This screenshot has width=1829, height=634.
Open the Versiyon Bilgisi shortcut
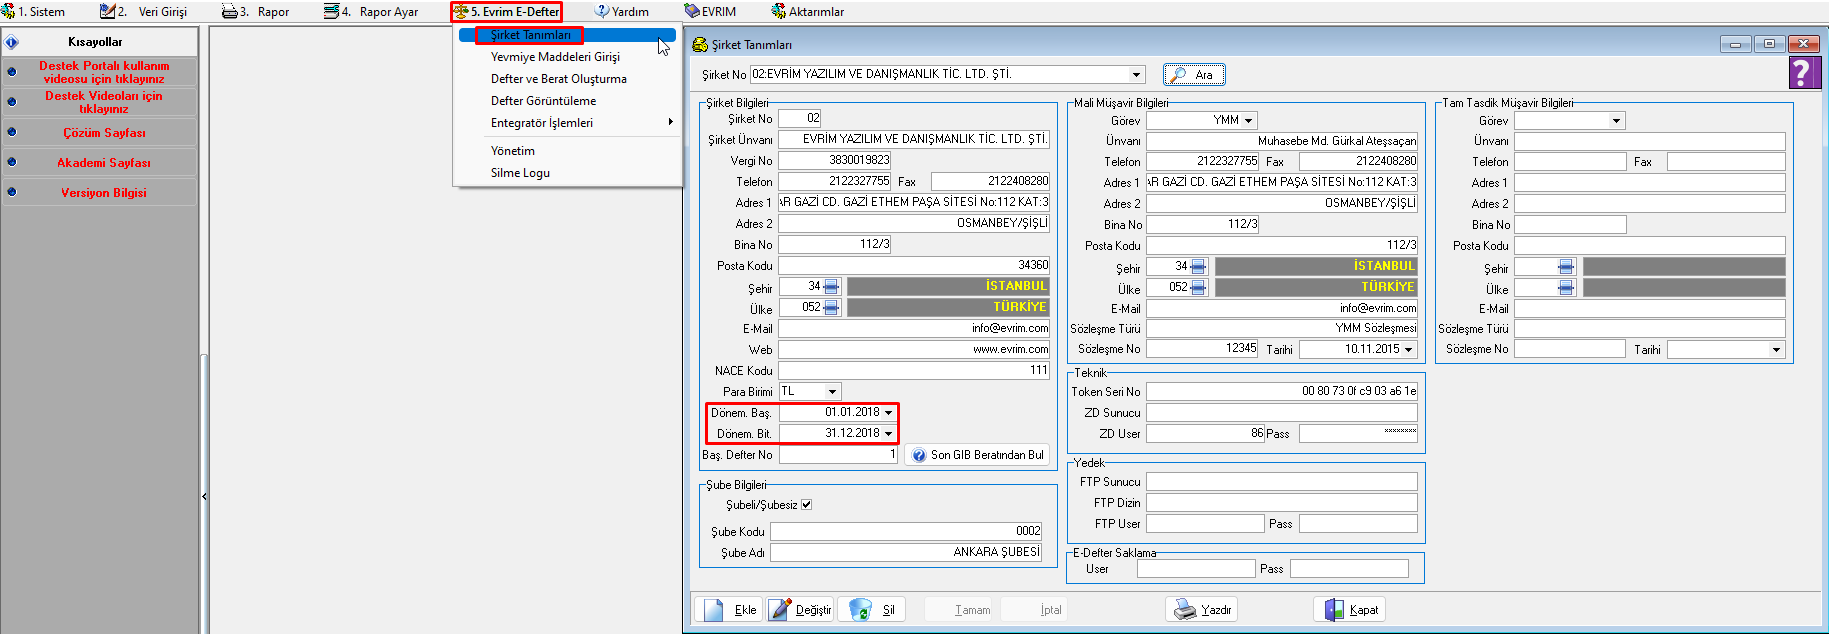[x=104, y=193]
